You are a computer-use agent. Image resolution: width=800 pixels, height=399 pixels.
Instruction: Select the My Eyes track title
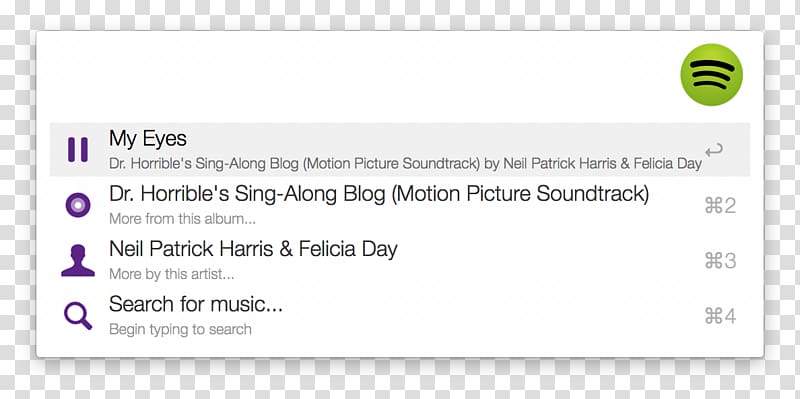coord(148,139)
